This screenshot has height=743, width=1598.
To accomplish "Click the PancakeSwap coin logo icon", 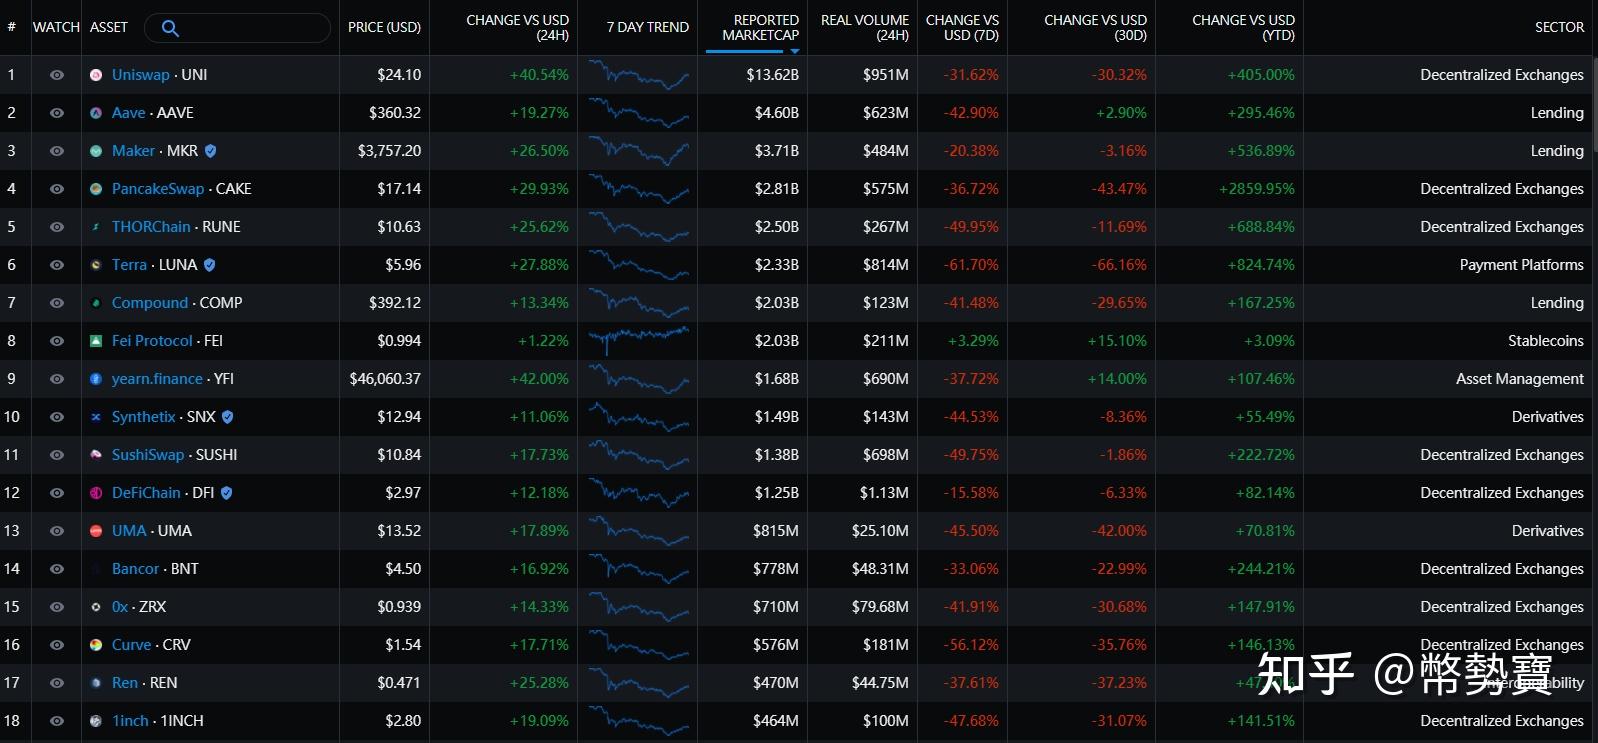I will 96,189.
